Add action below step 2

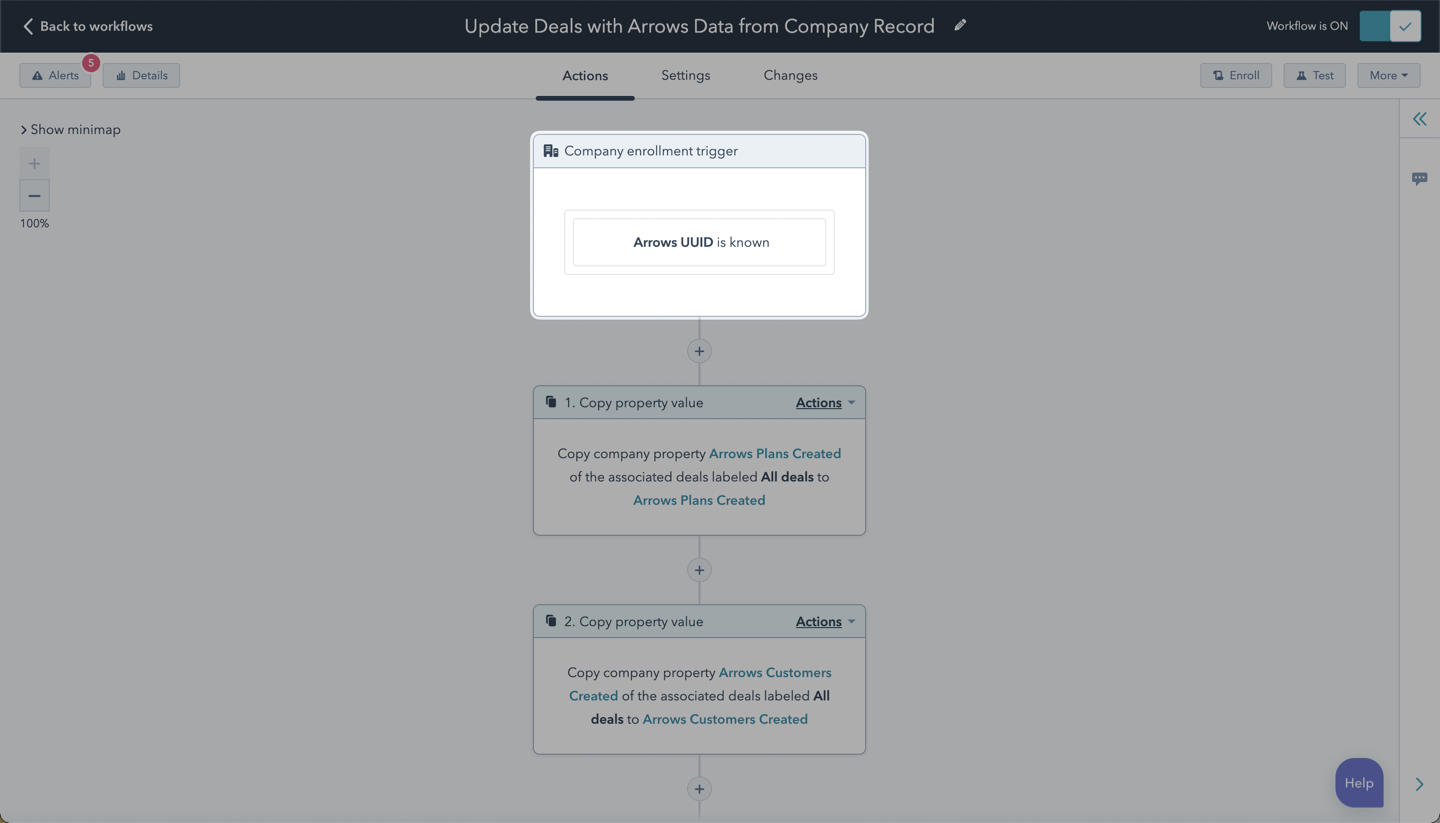[699, 789]
